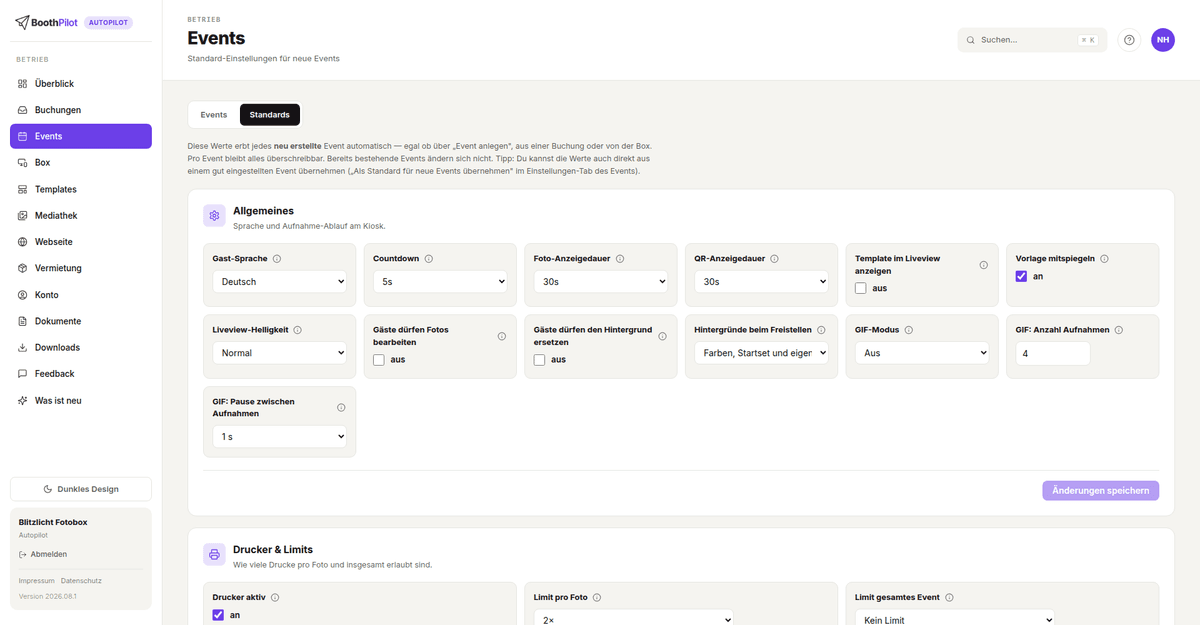Switch to the Events tab
The width and height of the screenshot is (1200, 625).
214,115
